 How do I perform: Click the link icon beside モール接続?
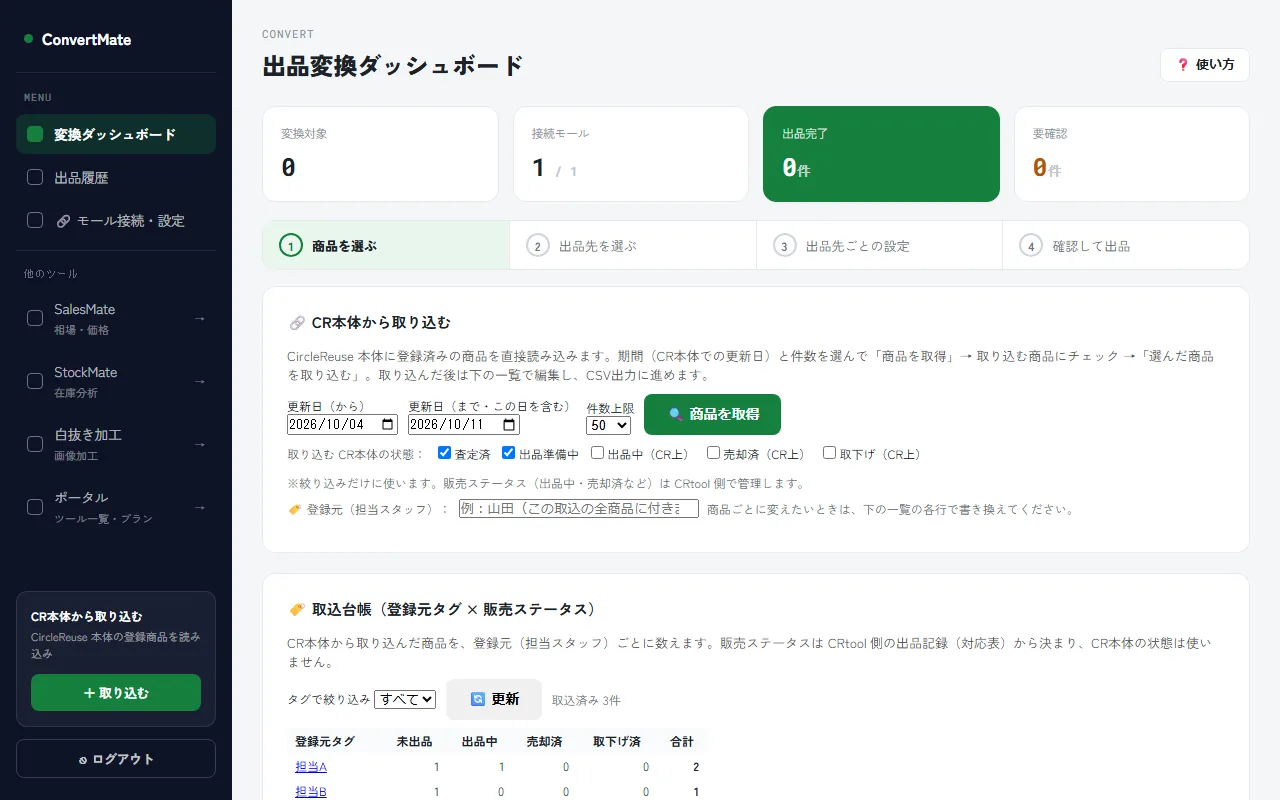pyautogui.click(x=63, y=221)
